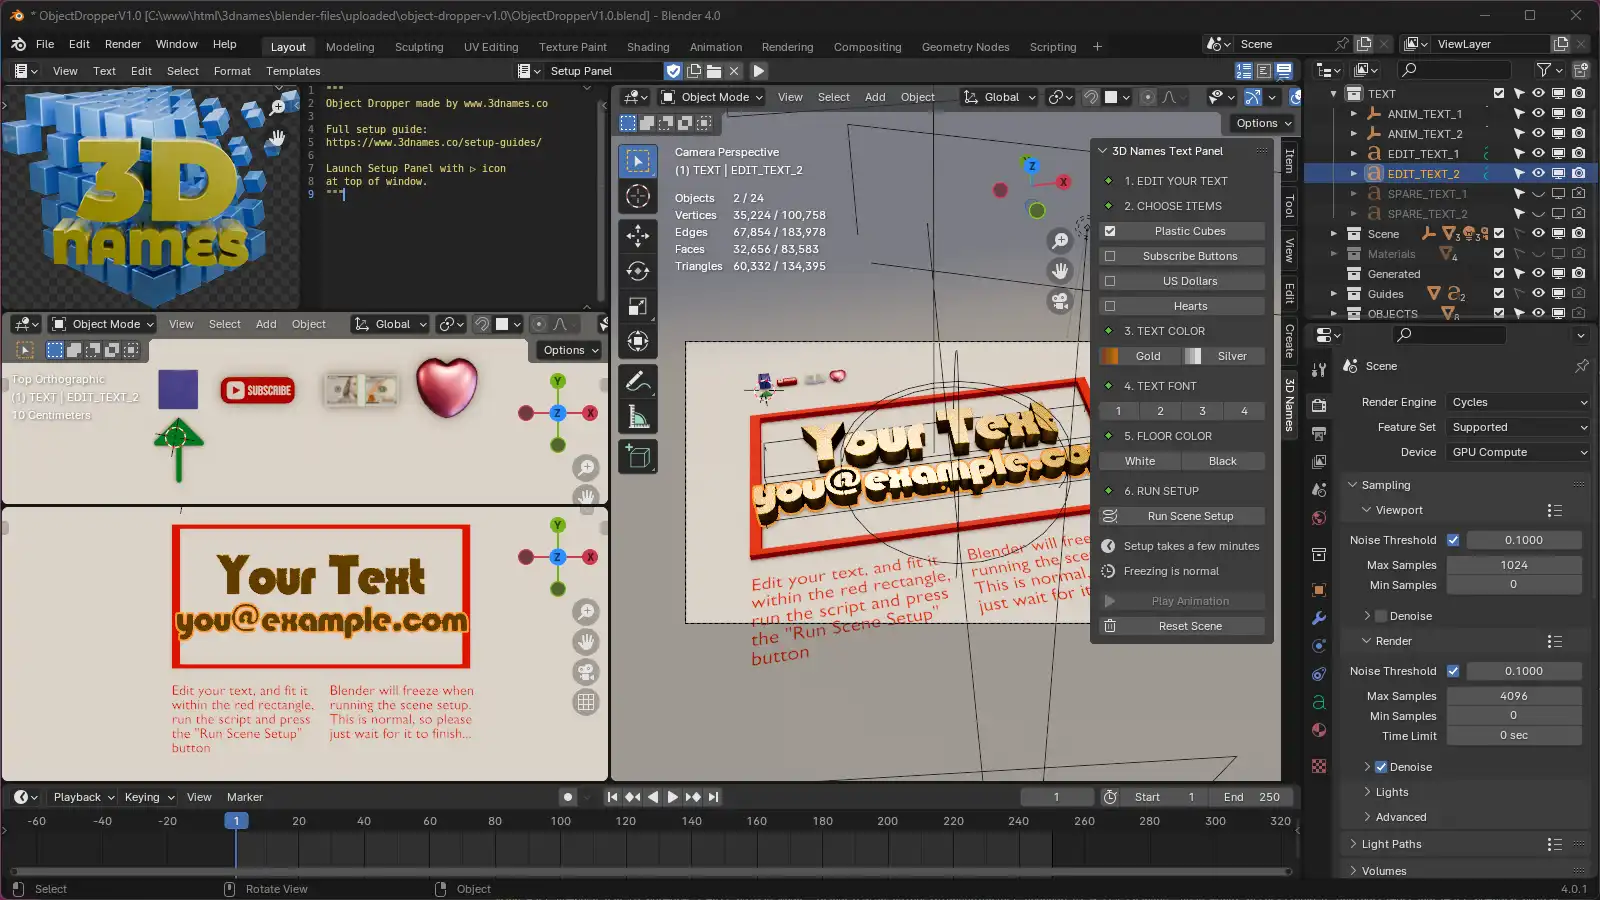The image size is (1600, 900).
Task: Open Options in camera viewport header
Action: pyautogui.click(x=1264, y=123)
